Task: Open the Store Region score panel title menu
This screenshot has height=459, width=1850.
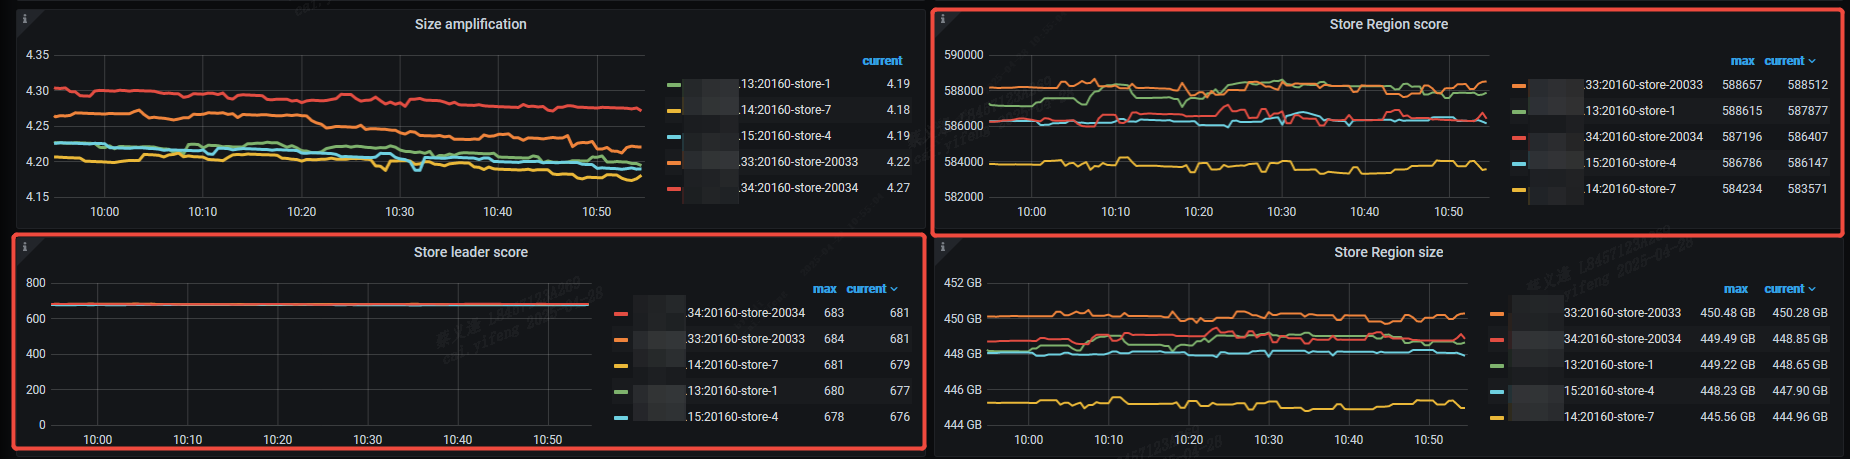Action: tap(1389, 24)
